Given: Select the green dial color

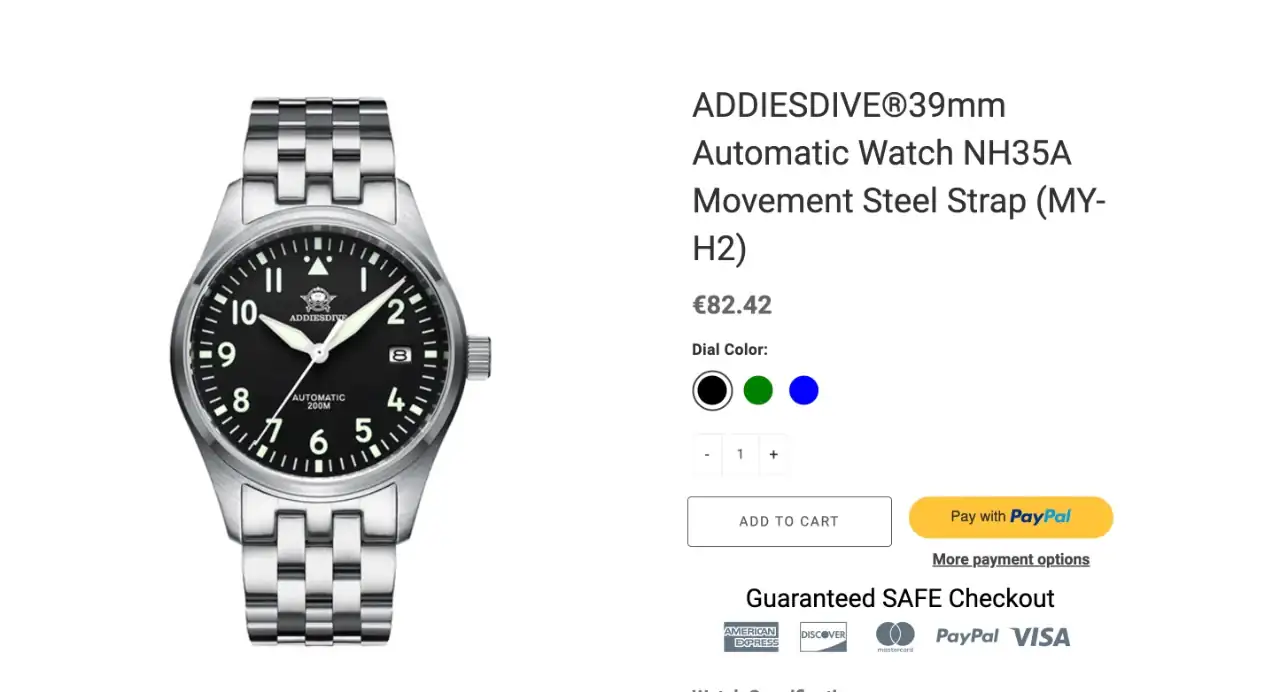Looking at the screenshot, I should click(x=758, y=390).
